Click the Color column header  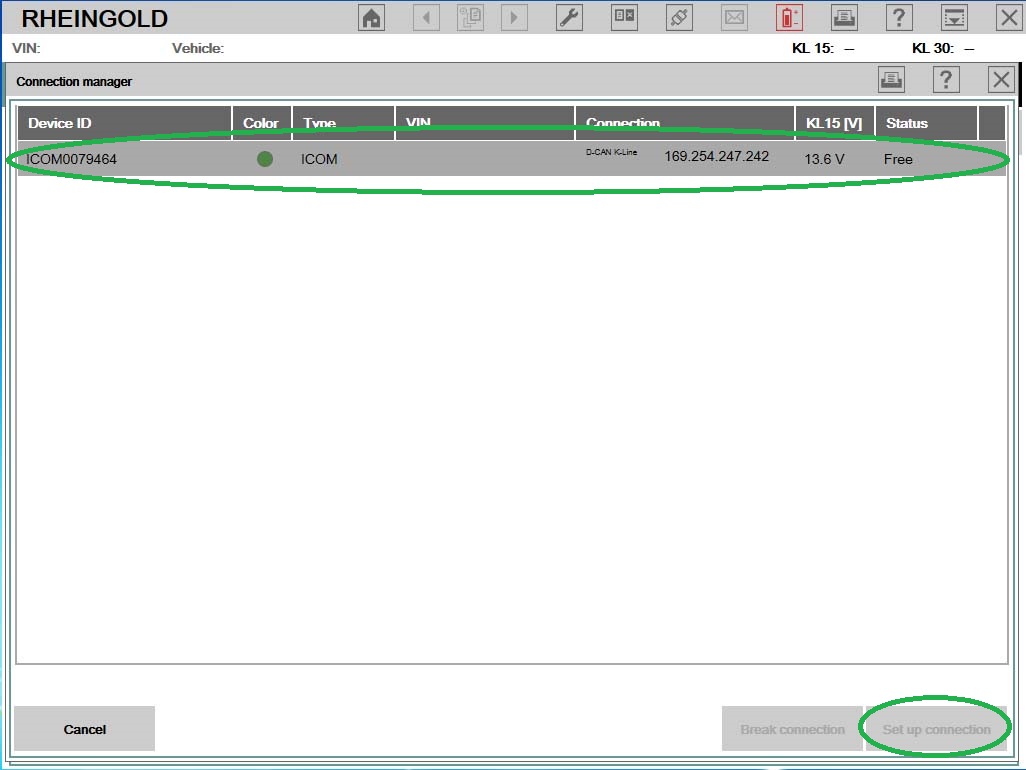[262, 123]
